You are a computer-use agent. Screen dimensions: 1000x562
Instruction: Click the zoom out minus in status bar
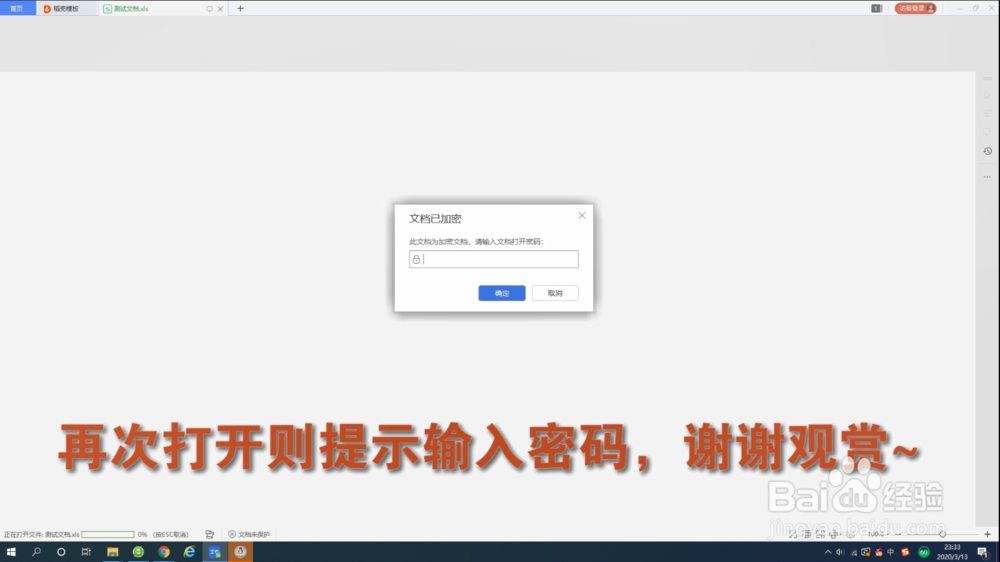click(899, 535)
